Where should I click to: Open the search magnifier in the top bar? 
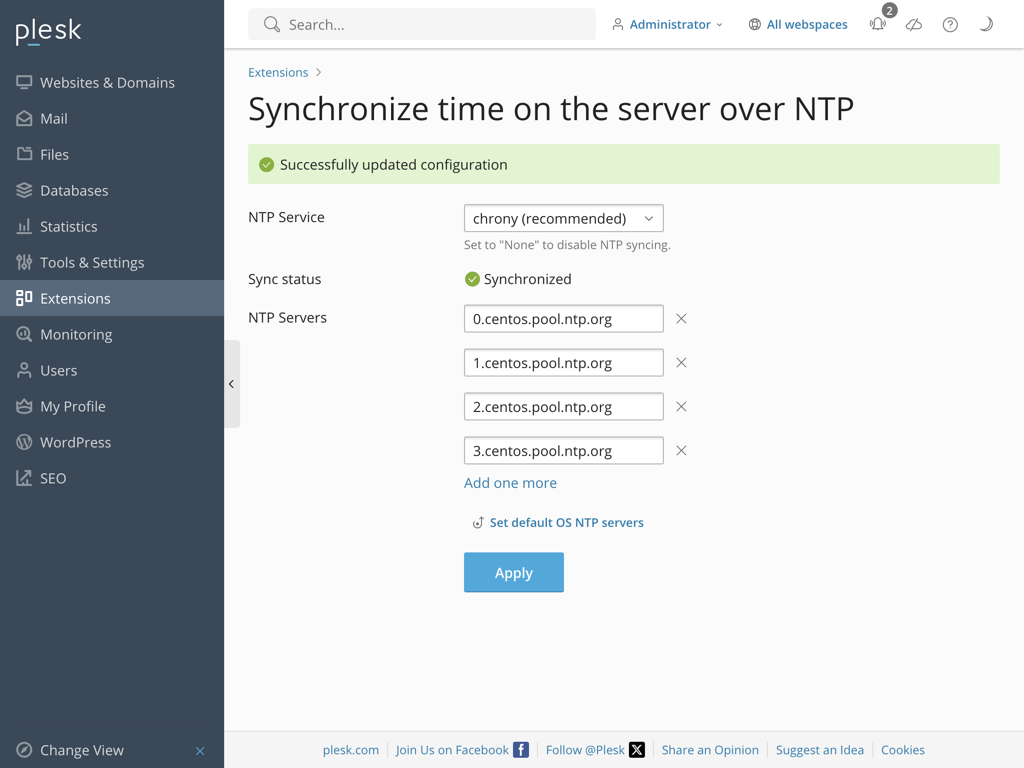click(270, 23)
